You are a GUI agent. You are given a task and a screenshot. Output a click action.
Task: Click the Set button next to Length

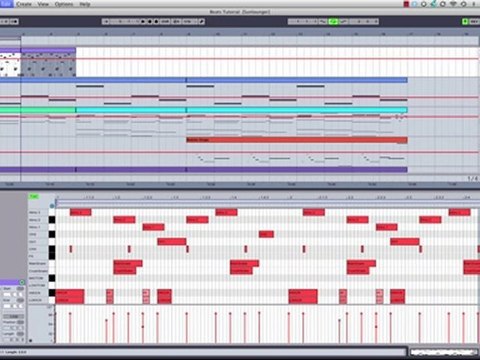click(20, 334)
